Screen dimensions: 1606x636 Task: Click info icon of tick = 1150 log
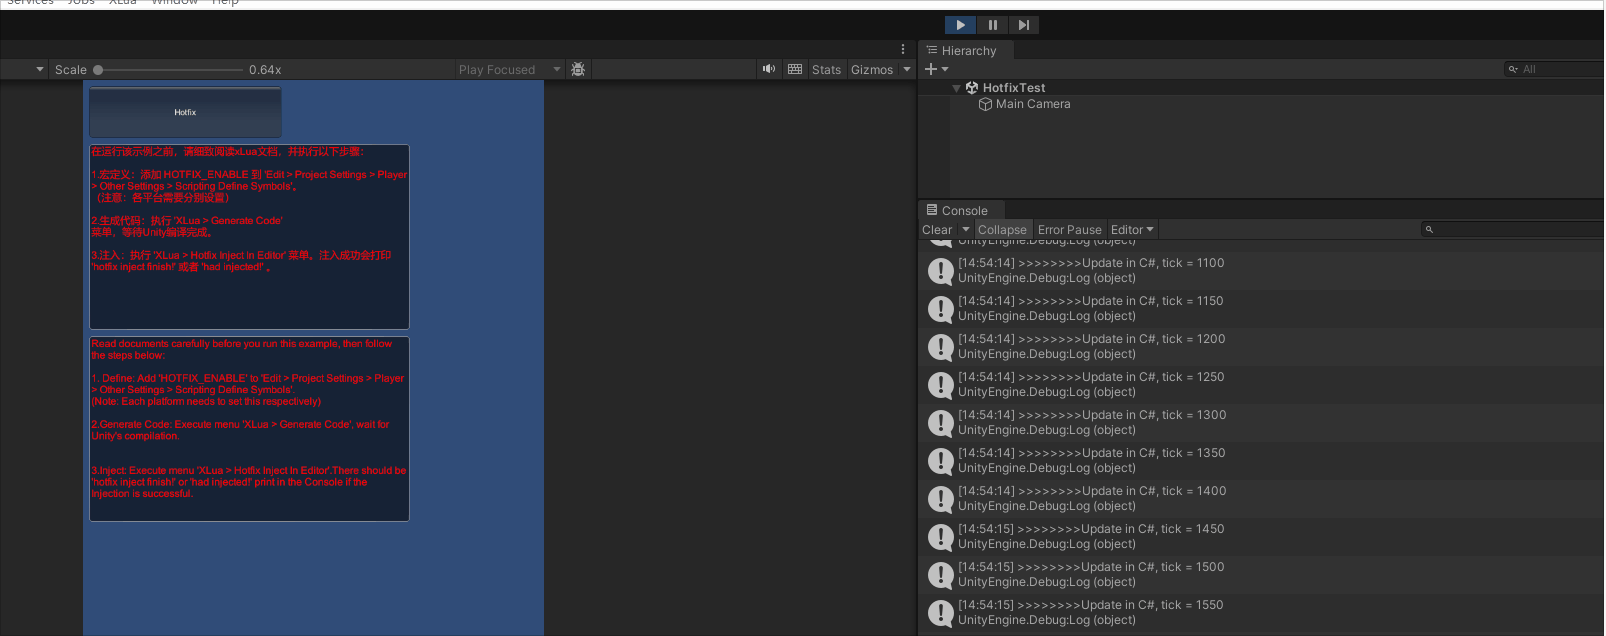click(x=940, y=309)
